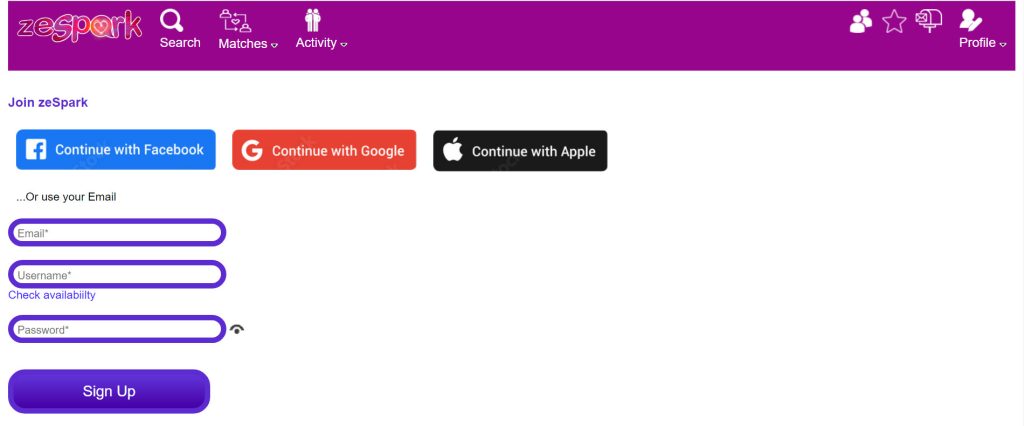Screen dimensions: 1024x426
Task: Open the mailbox messages icon
Action: click(x=929, y=22)
